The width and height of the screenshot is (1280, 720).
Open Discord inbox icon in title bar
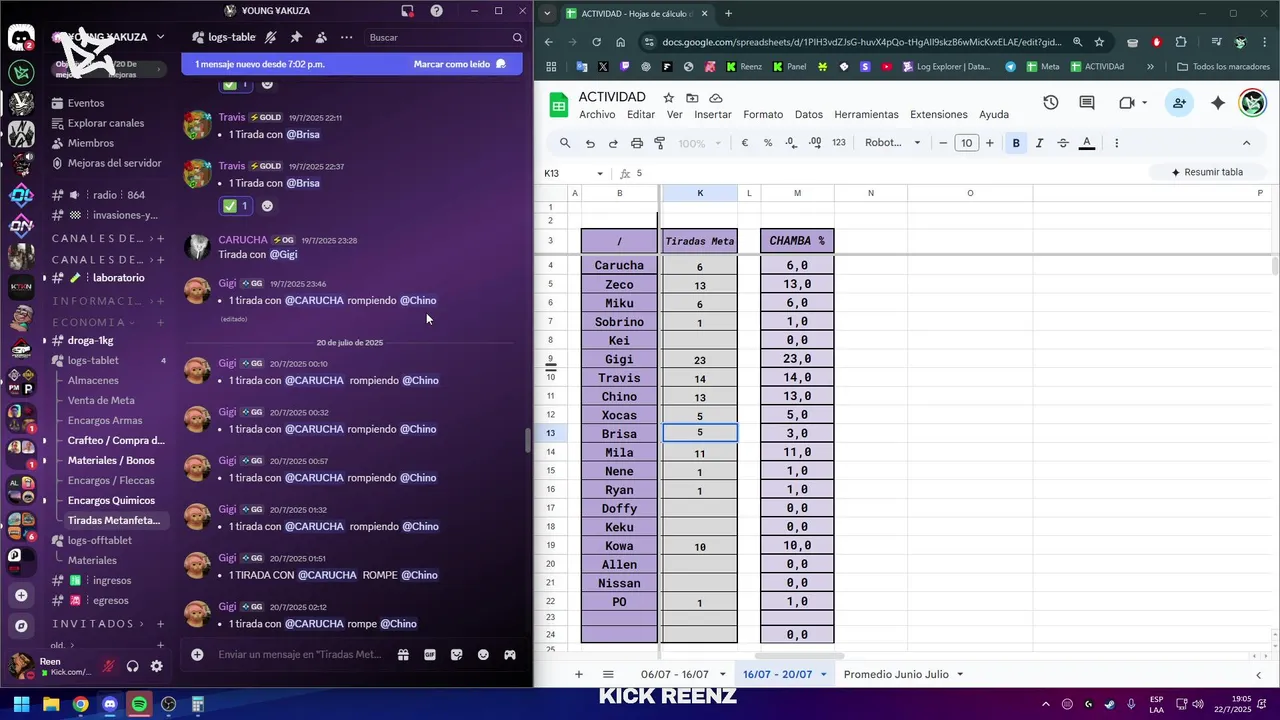408,11
